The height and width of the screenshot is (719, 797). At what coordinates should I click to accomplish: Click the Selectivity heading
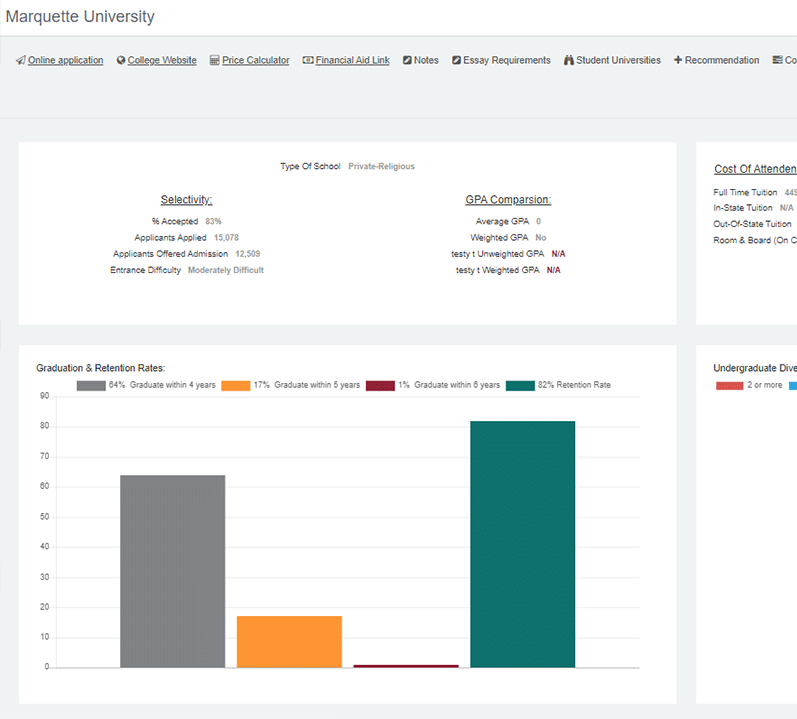point(187,200)
